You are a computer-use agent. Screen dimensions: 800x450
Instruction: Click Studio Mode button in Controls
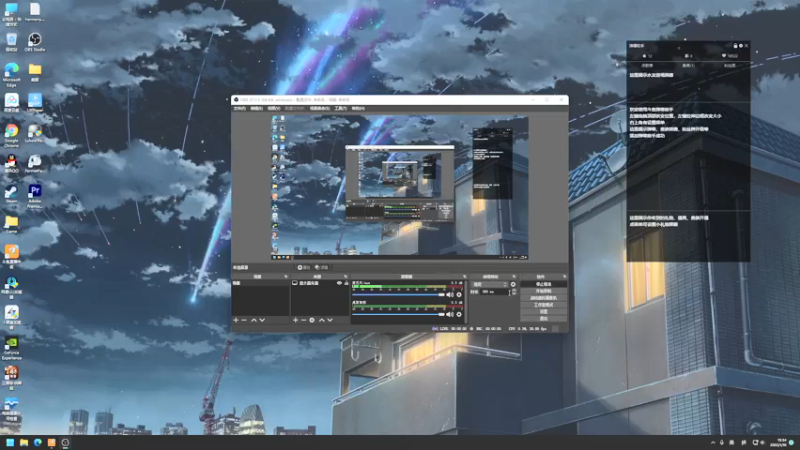[543, 305]
